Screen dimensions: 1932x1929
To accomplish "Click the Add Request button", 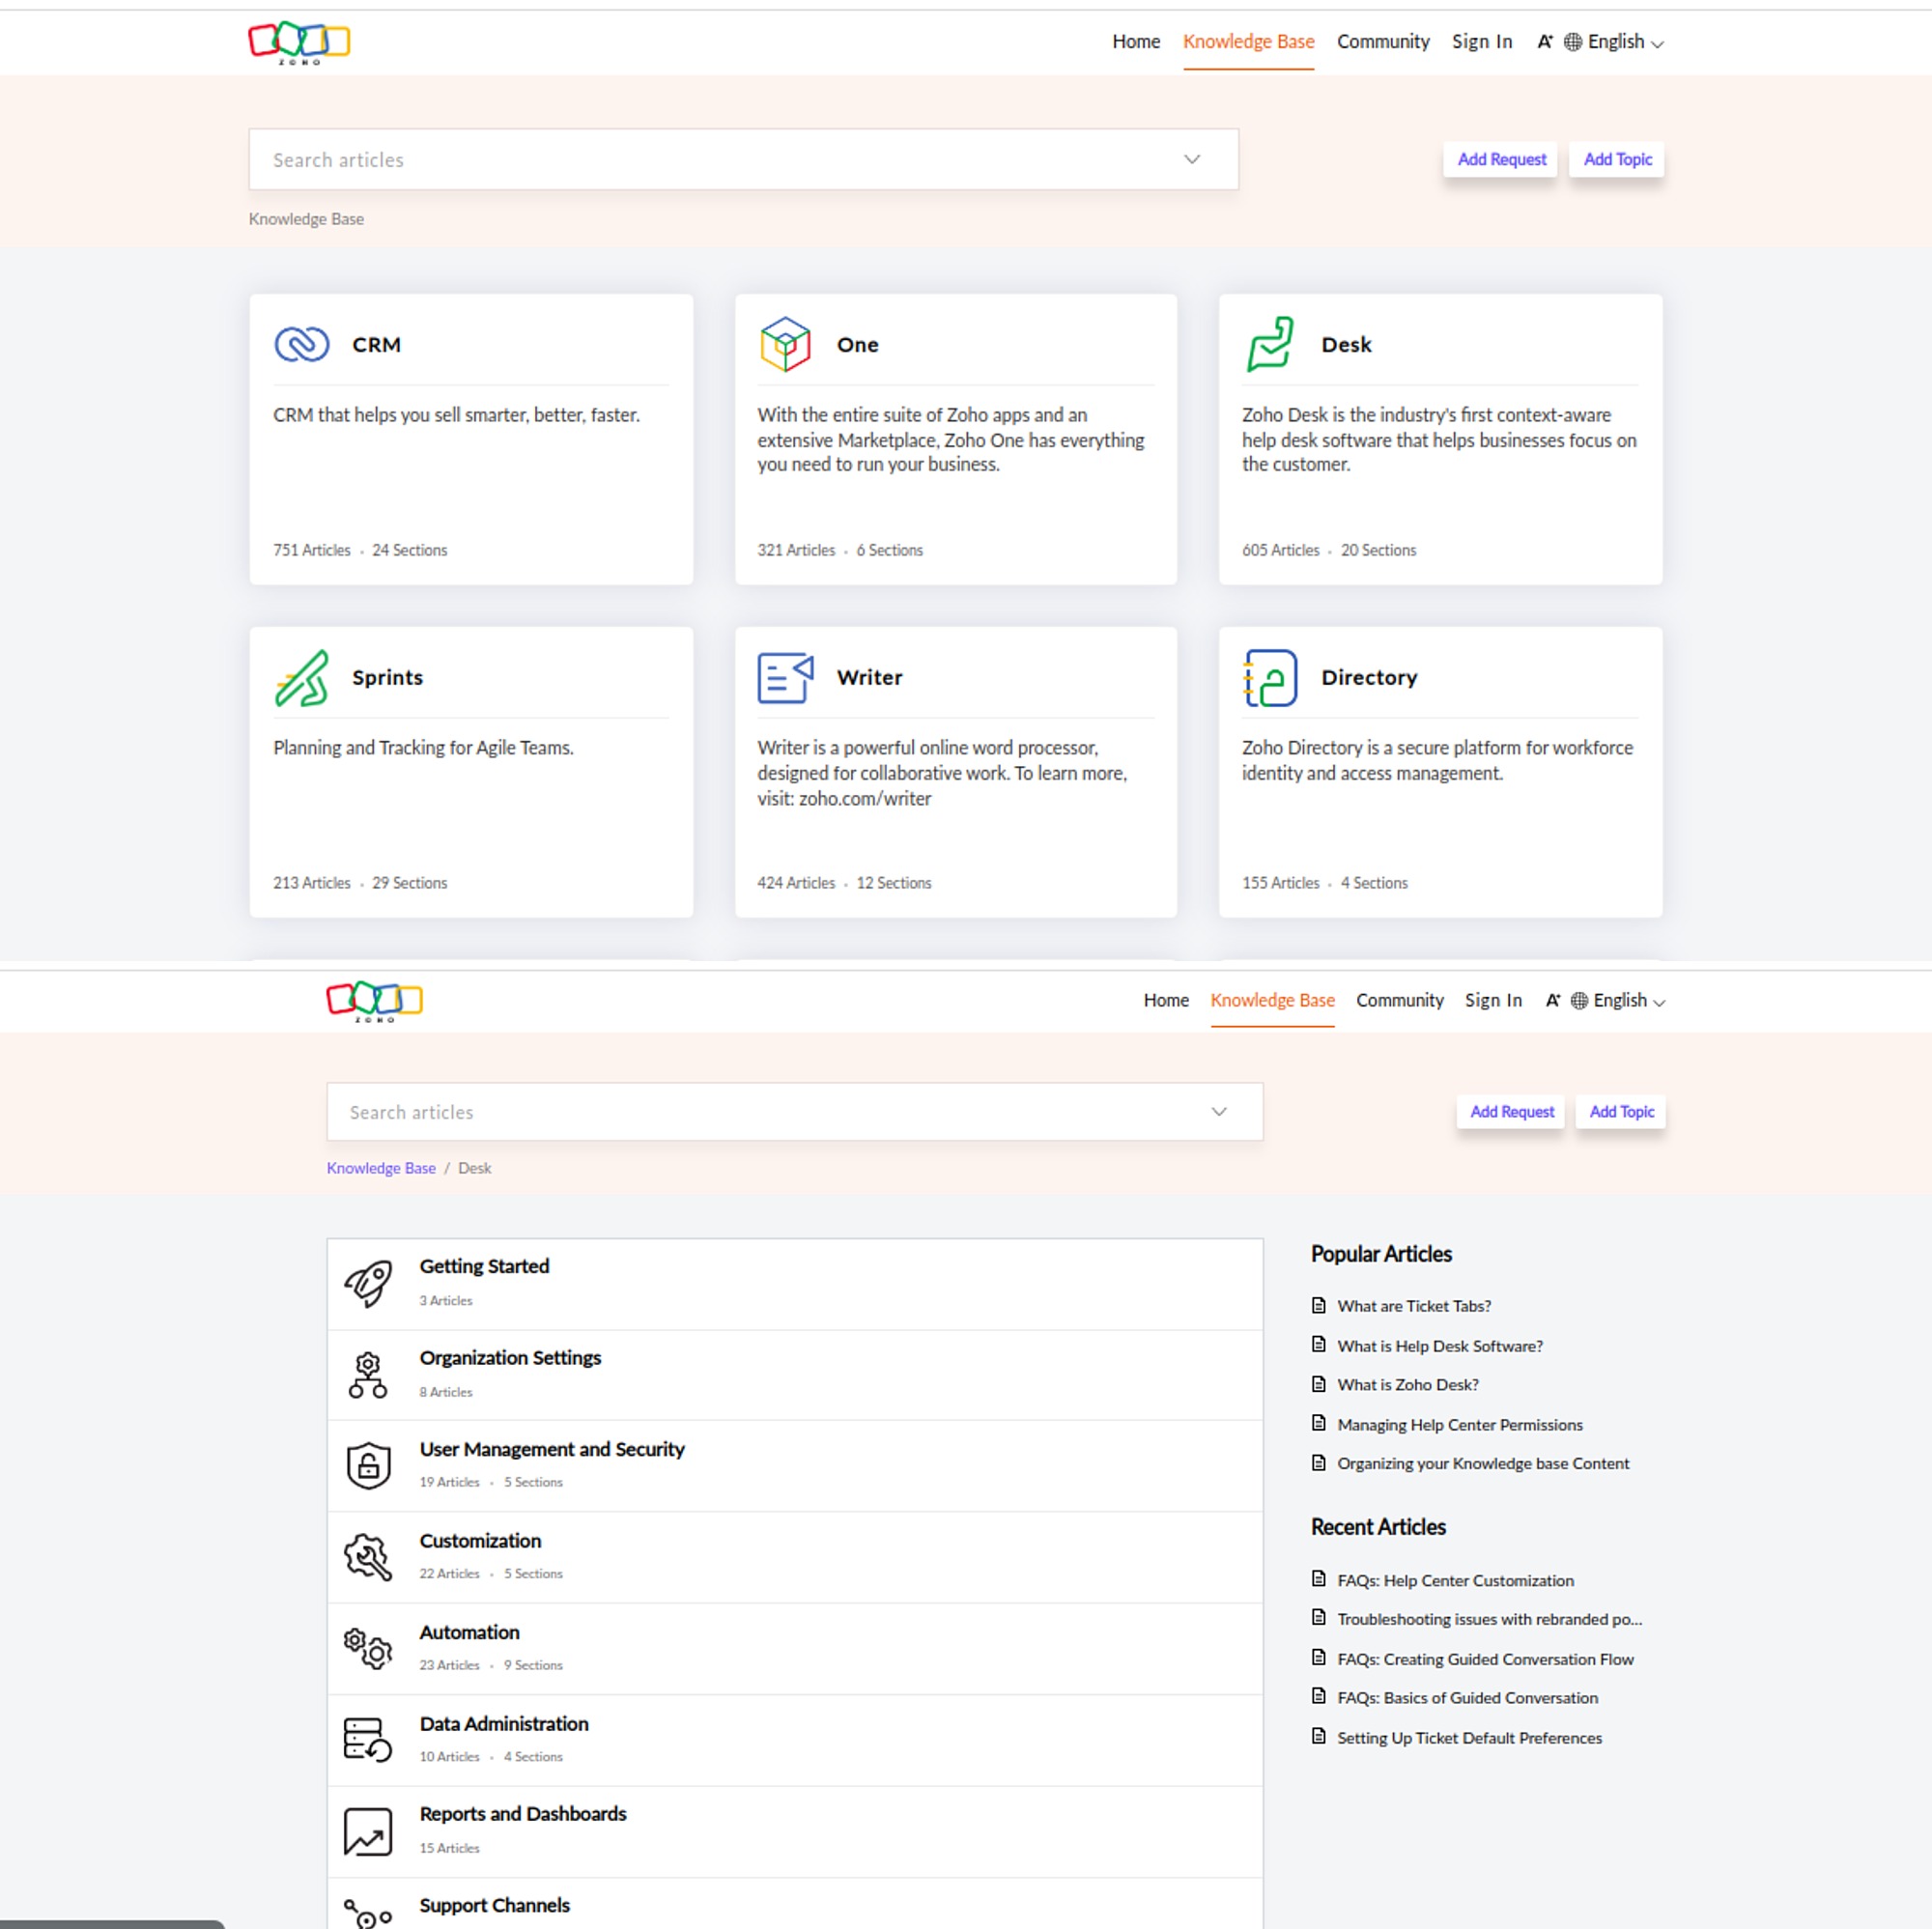I will pyautogui.click(x=1503, y=159).
